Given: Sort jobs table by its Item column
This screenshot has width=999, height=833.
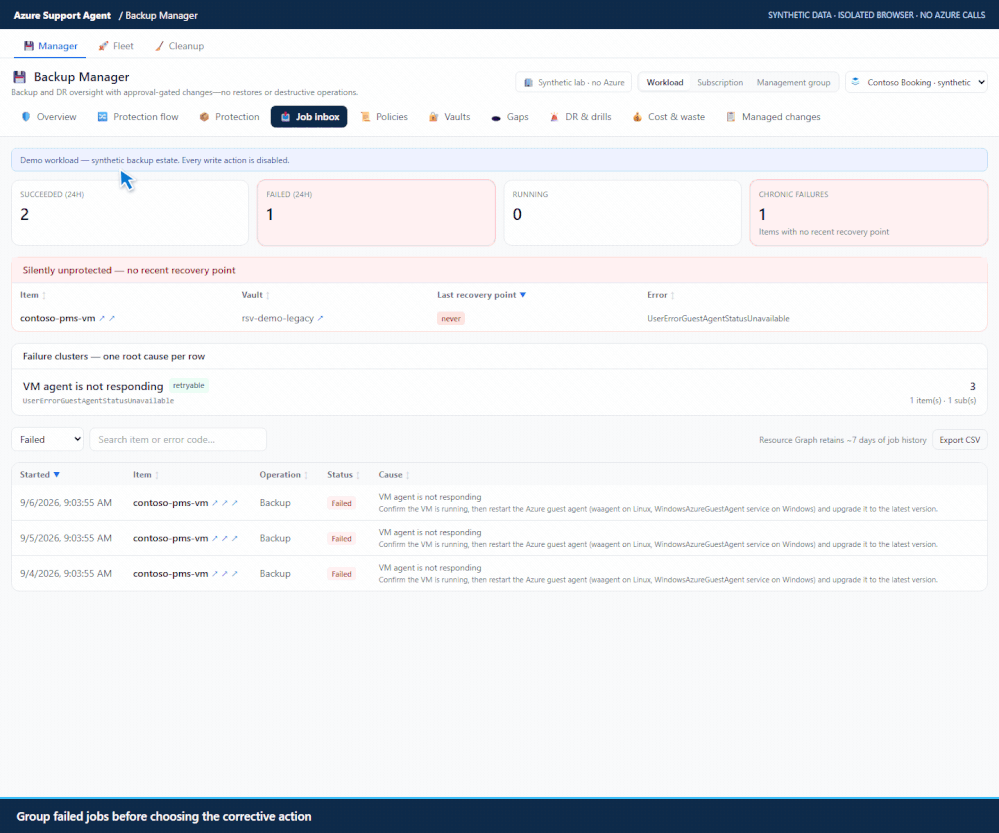Looking at the screenshot, I should coord(146,475).
